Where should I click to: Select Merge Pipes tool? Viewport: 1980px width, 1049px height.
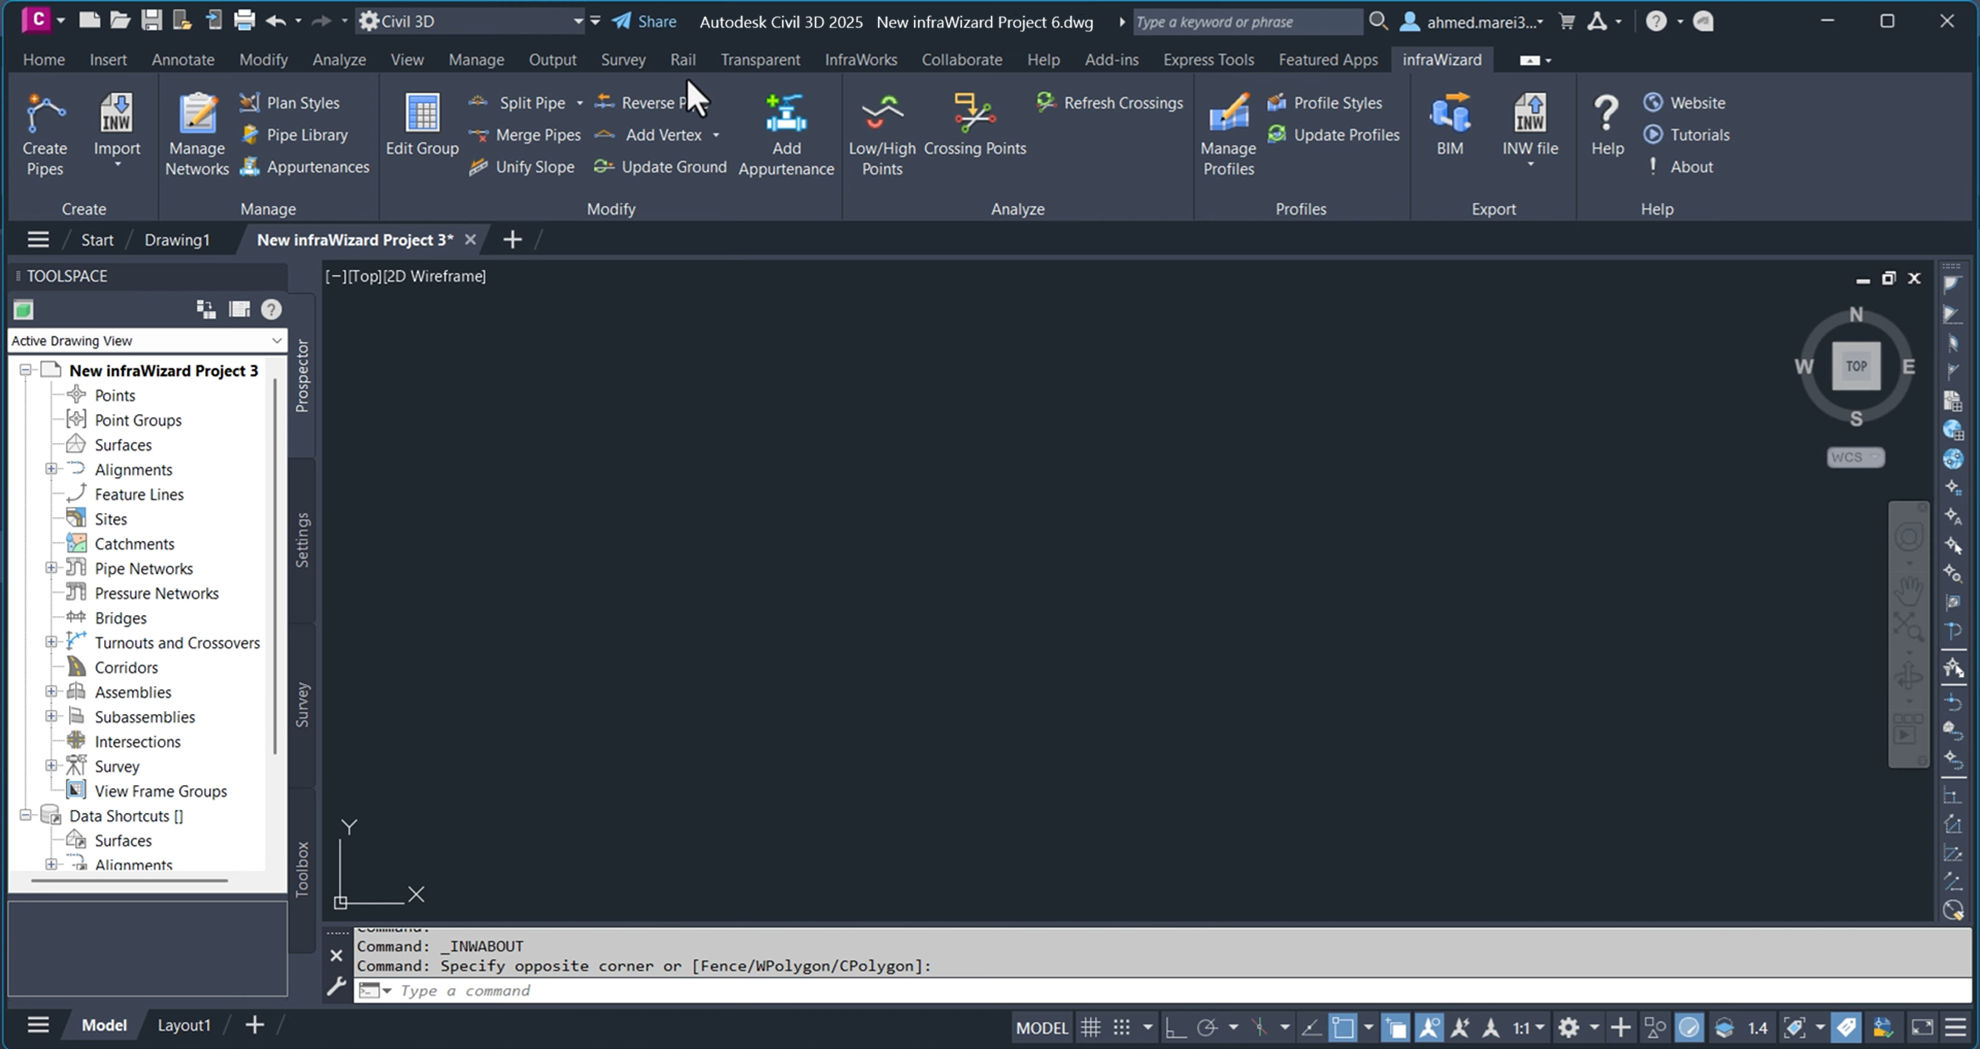click(x=525, y=134)
